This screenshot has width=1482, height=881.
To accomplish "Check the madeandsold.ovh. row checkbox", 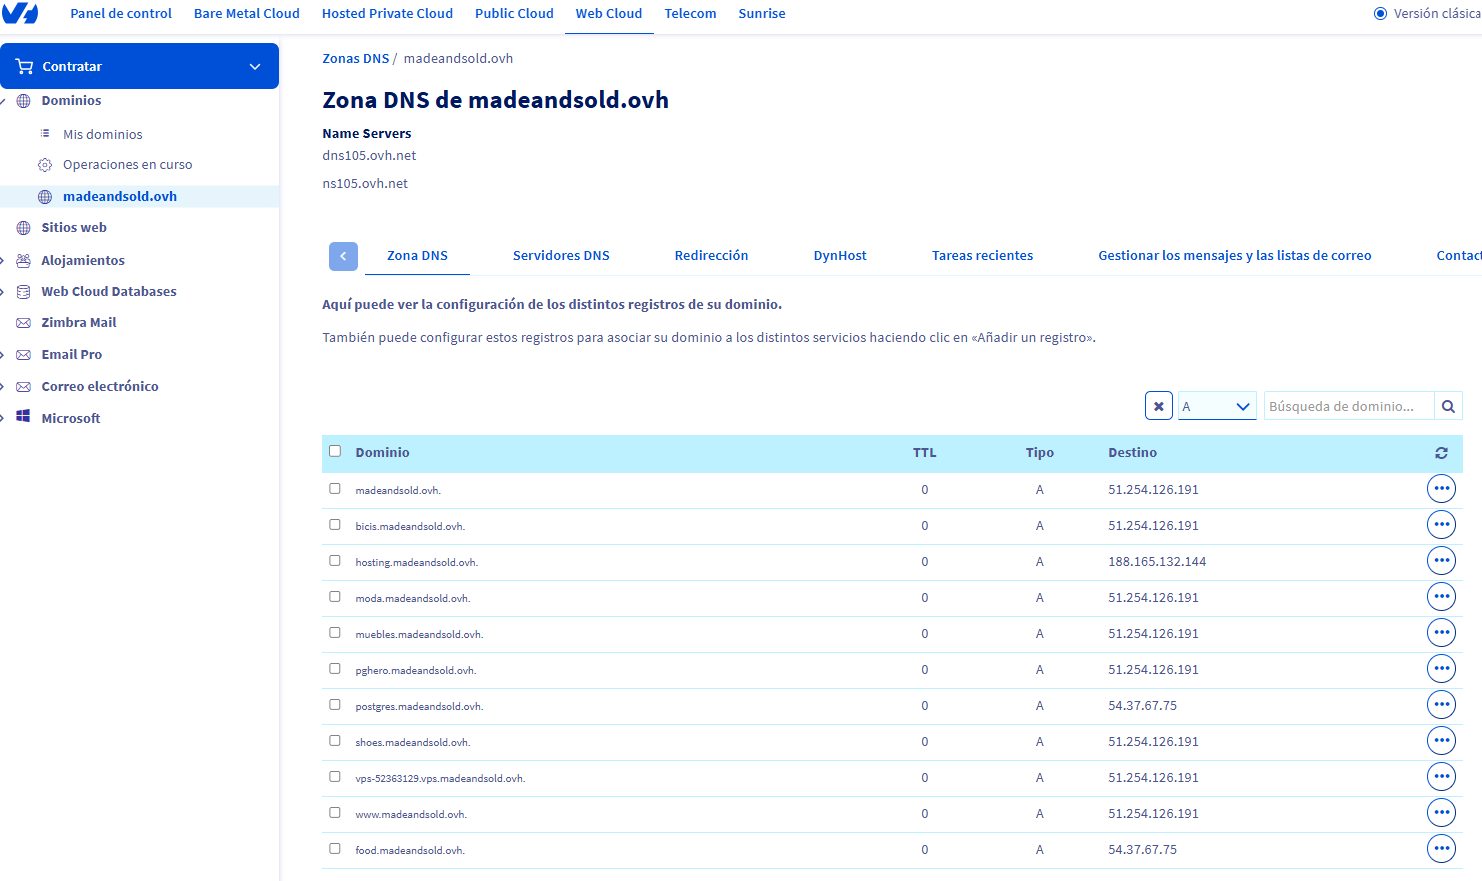I will tap(335, 489).
